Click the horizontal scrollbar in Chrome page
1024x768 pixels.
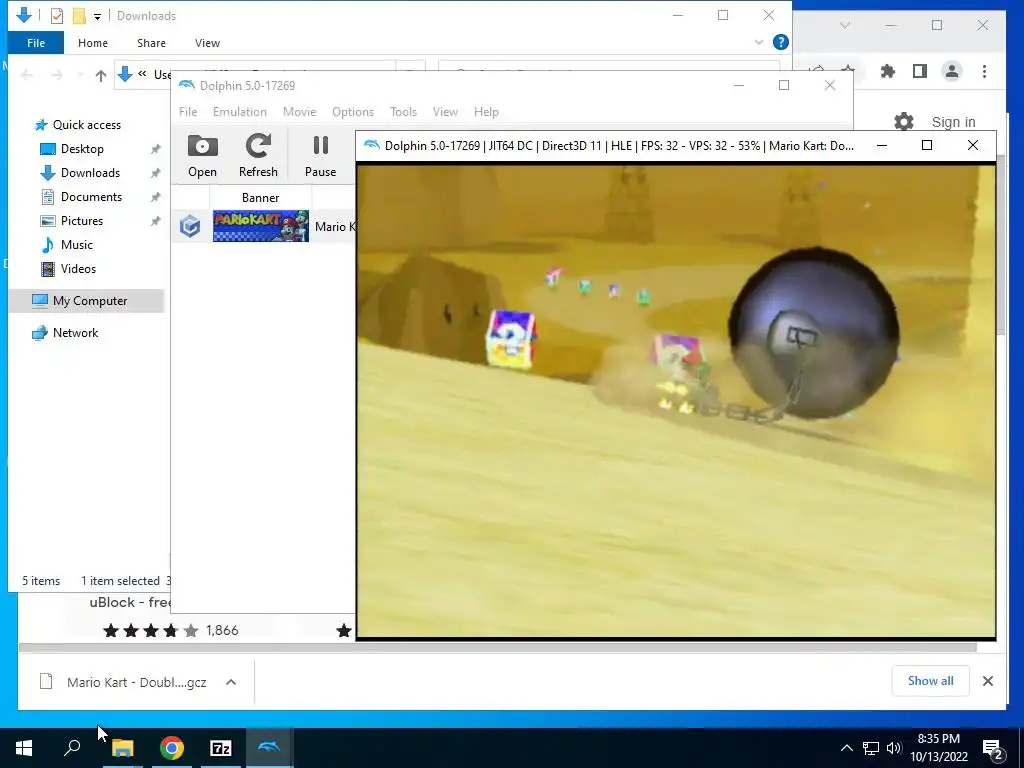coord(498,647)
